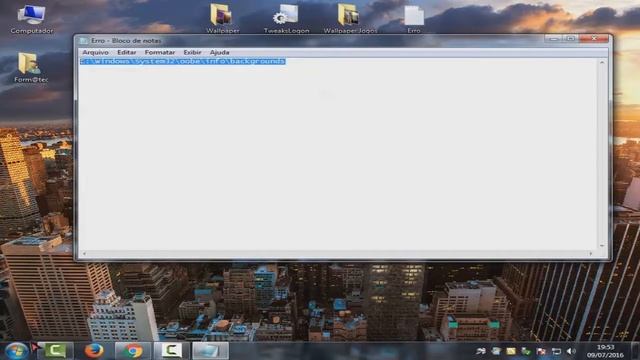Click the Show desktop button on the taskbar
This screenshot has height=360, width=640.
635,351
